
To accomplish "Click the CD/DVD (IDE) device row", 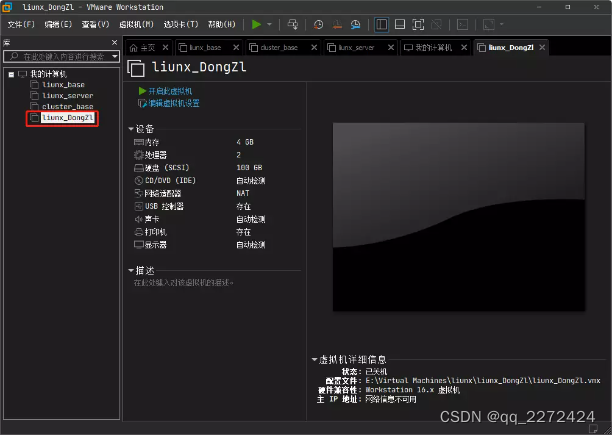I will coord(200,181).
